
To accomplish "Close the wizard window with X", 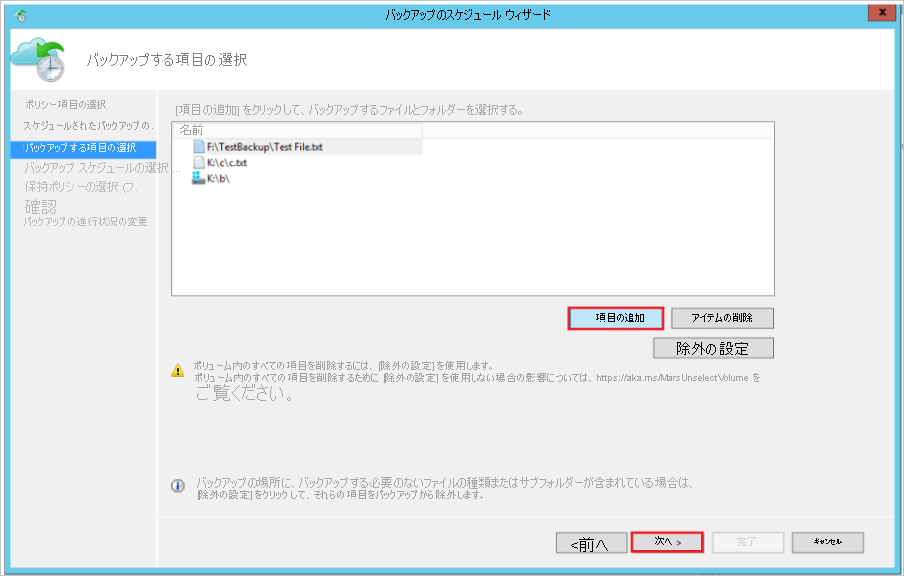I will pyautogui.click(x=882, y=12).
